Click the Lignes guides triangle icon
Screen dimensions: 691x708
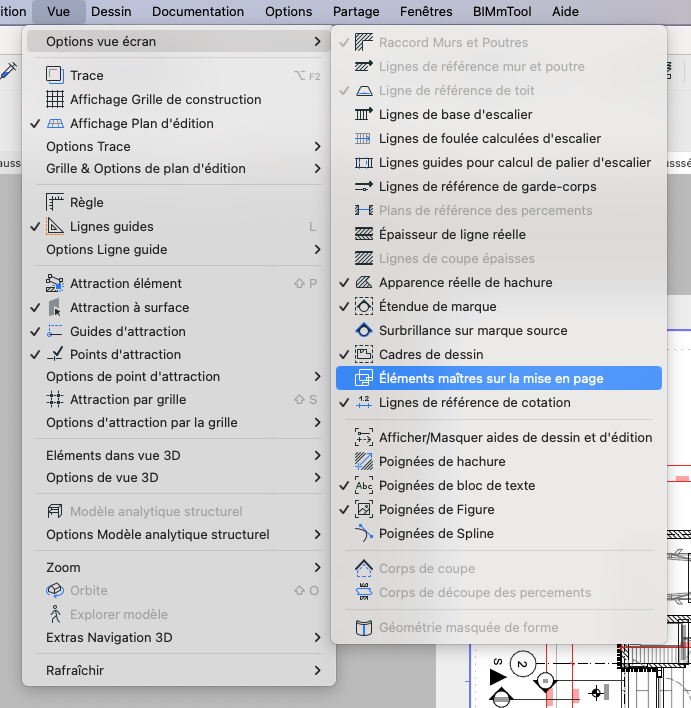click(55, 226)
